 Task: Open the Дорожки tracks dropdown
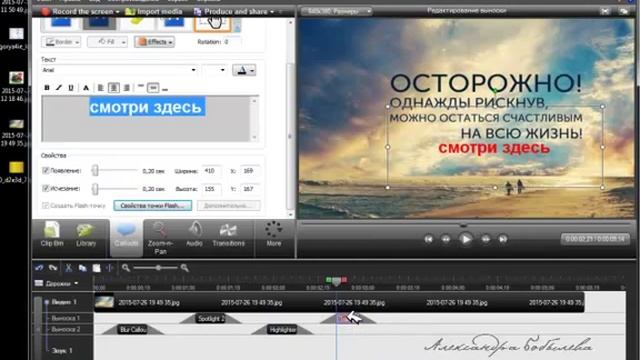(x=57, y=283)
